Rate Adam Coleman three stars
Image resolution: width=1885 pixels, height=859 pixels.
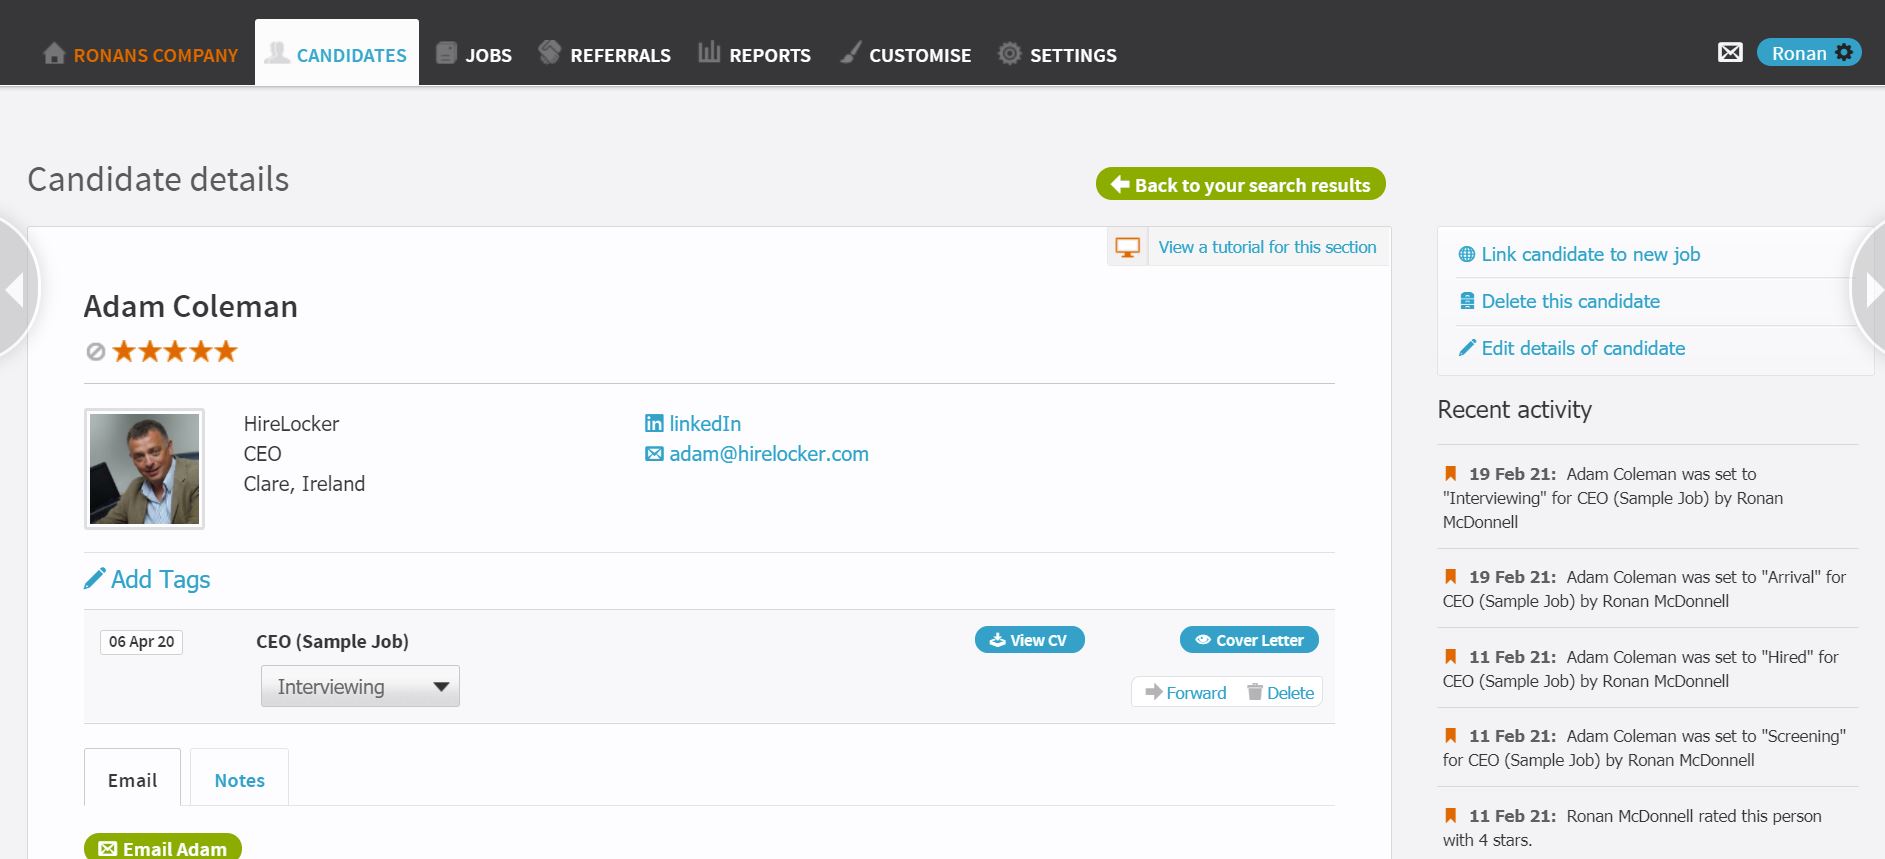(x=175, y=351)
